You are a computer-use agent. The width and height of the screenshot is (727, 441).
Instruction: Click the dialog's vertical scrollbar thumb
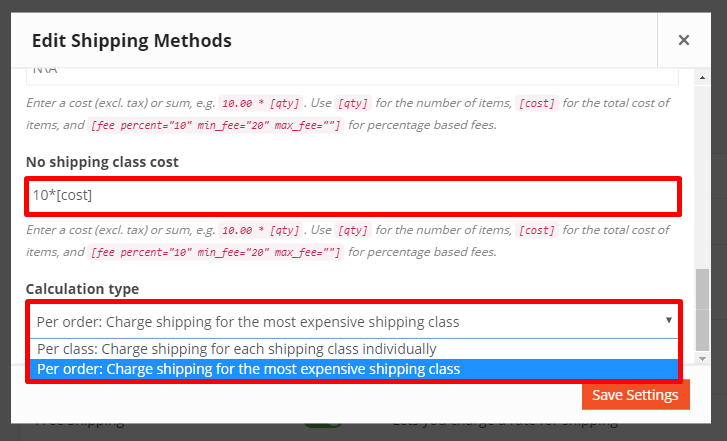point(703,308)
